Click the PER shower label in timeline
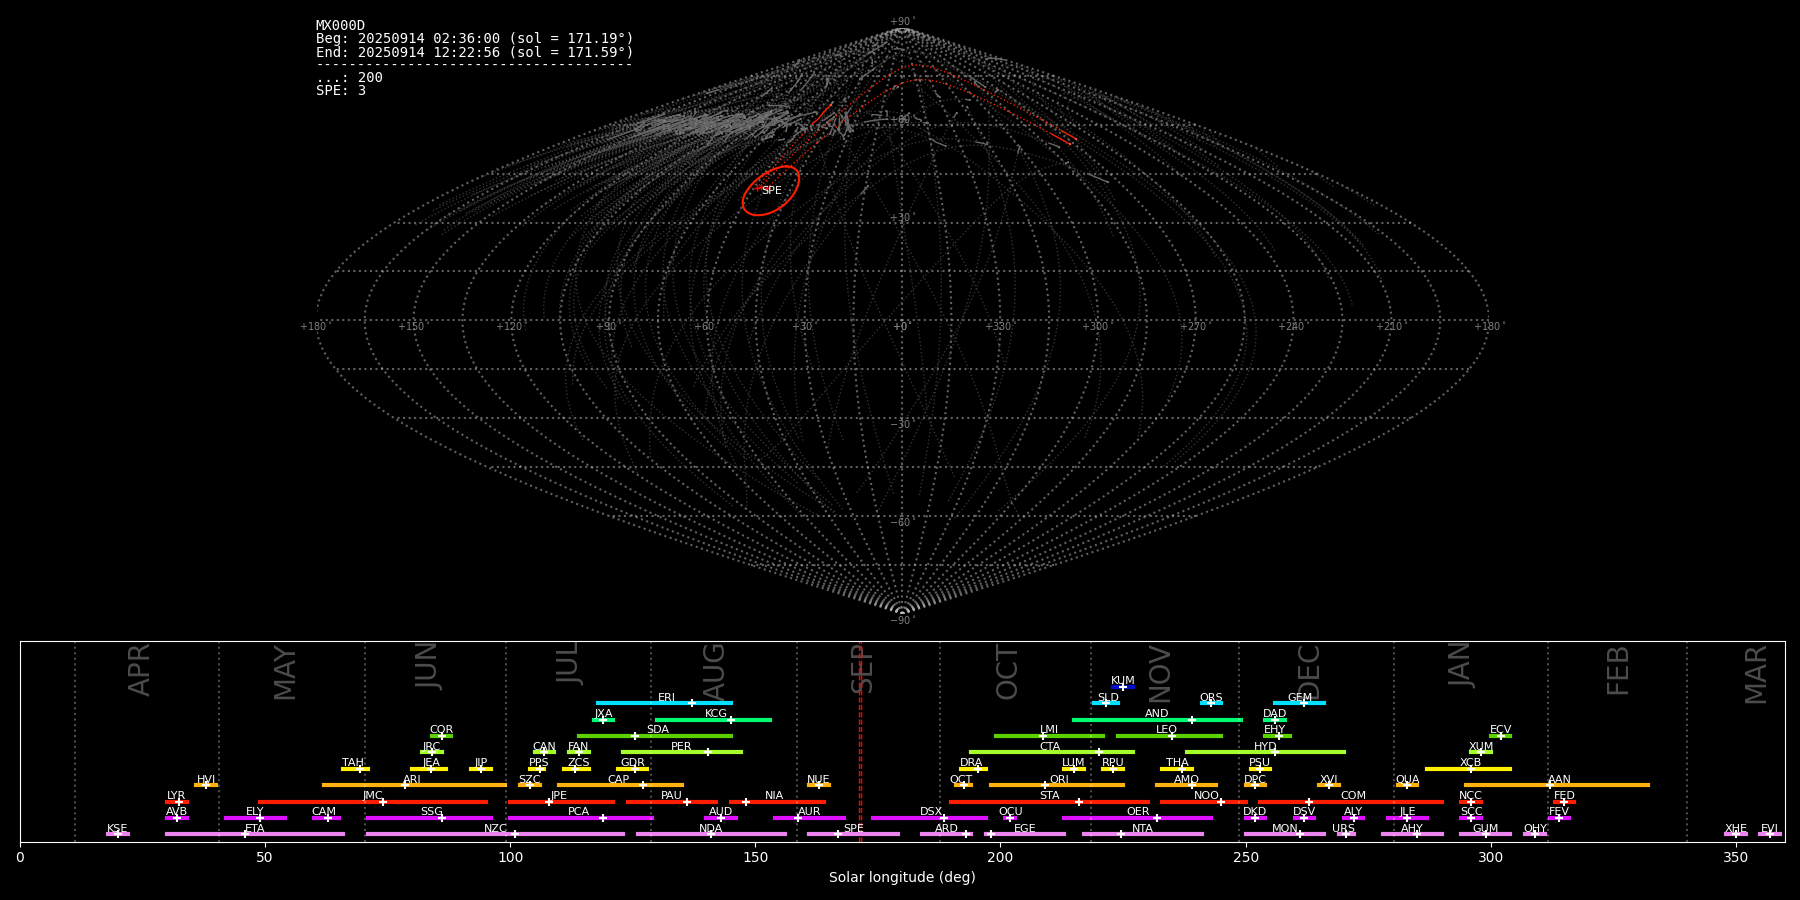Viewport: 1800px width, 900px height. point(681,747)
